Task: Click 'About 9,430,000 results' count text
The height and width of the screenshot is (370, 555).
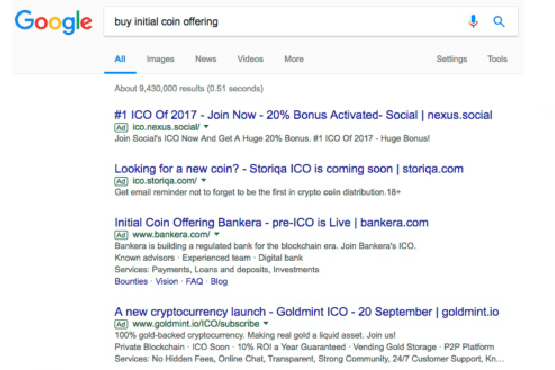Action: (x=189, y=88)
